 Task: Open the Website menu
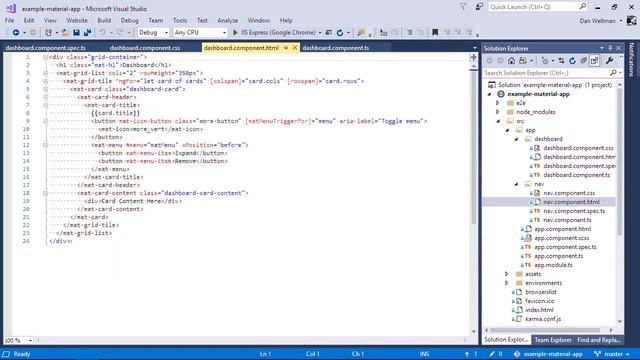point(77,20)
